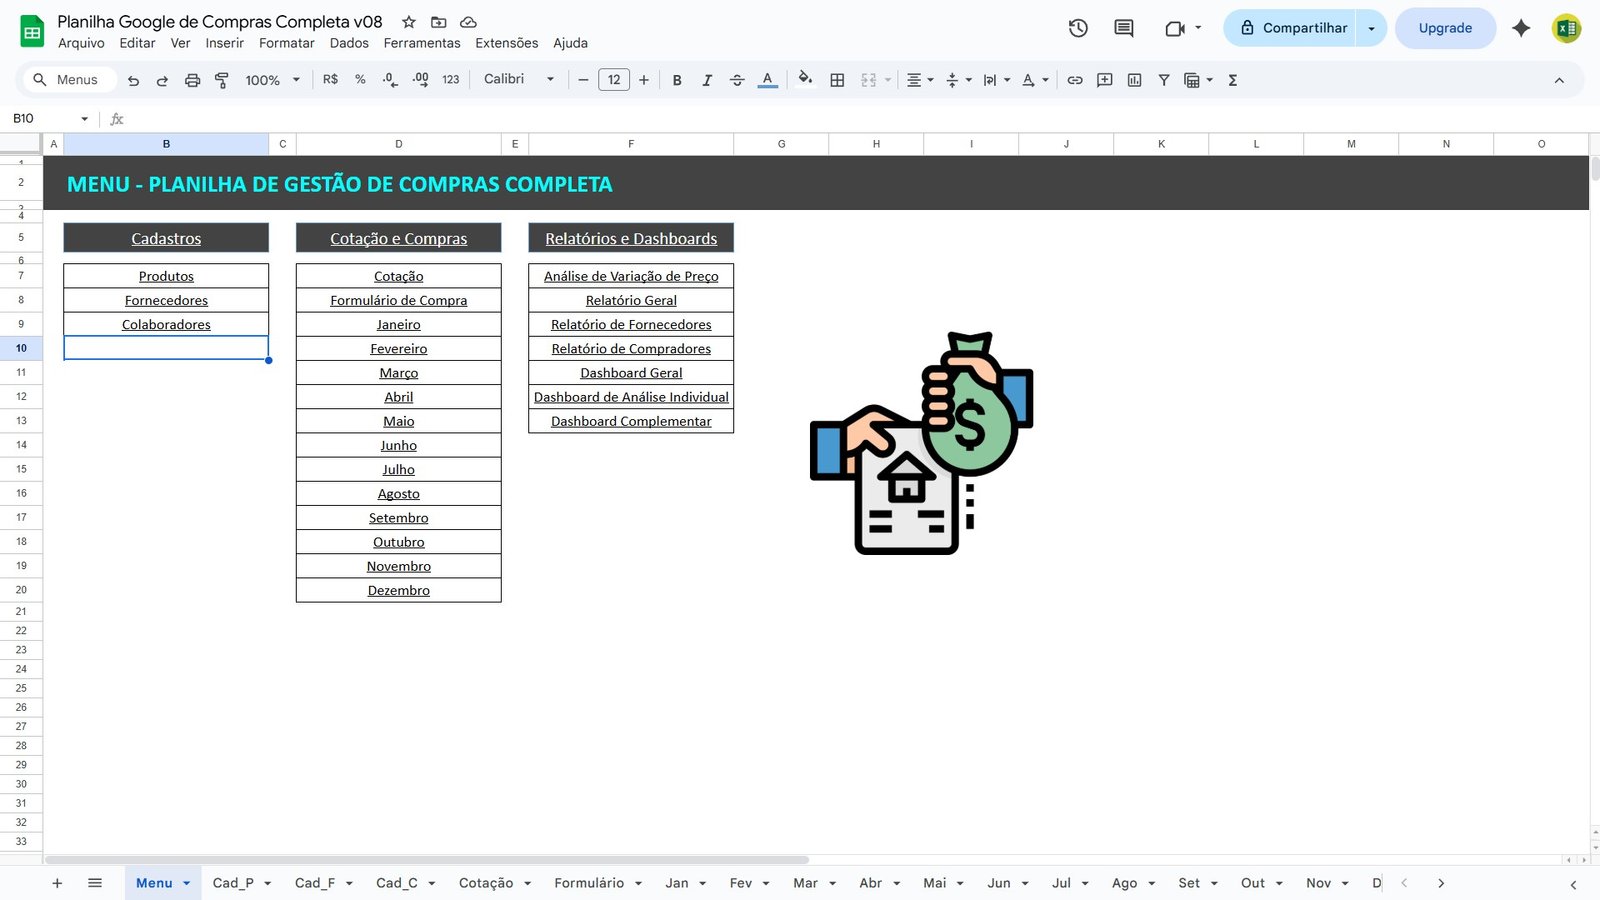
Task: Open the fill color tool
Action: (806, 80)
